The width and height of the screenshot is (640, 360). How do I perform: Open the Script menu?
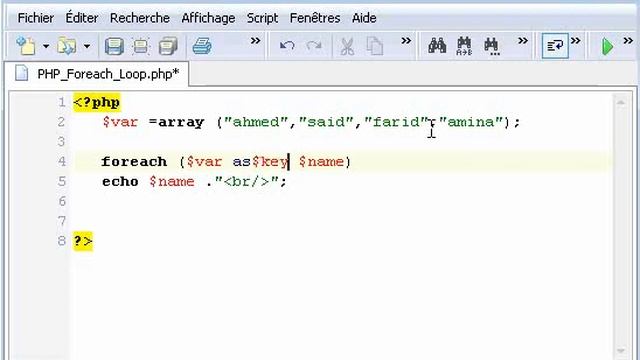262,18
